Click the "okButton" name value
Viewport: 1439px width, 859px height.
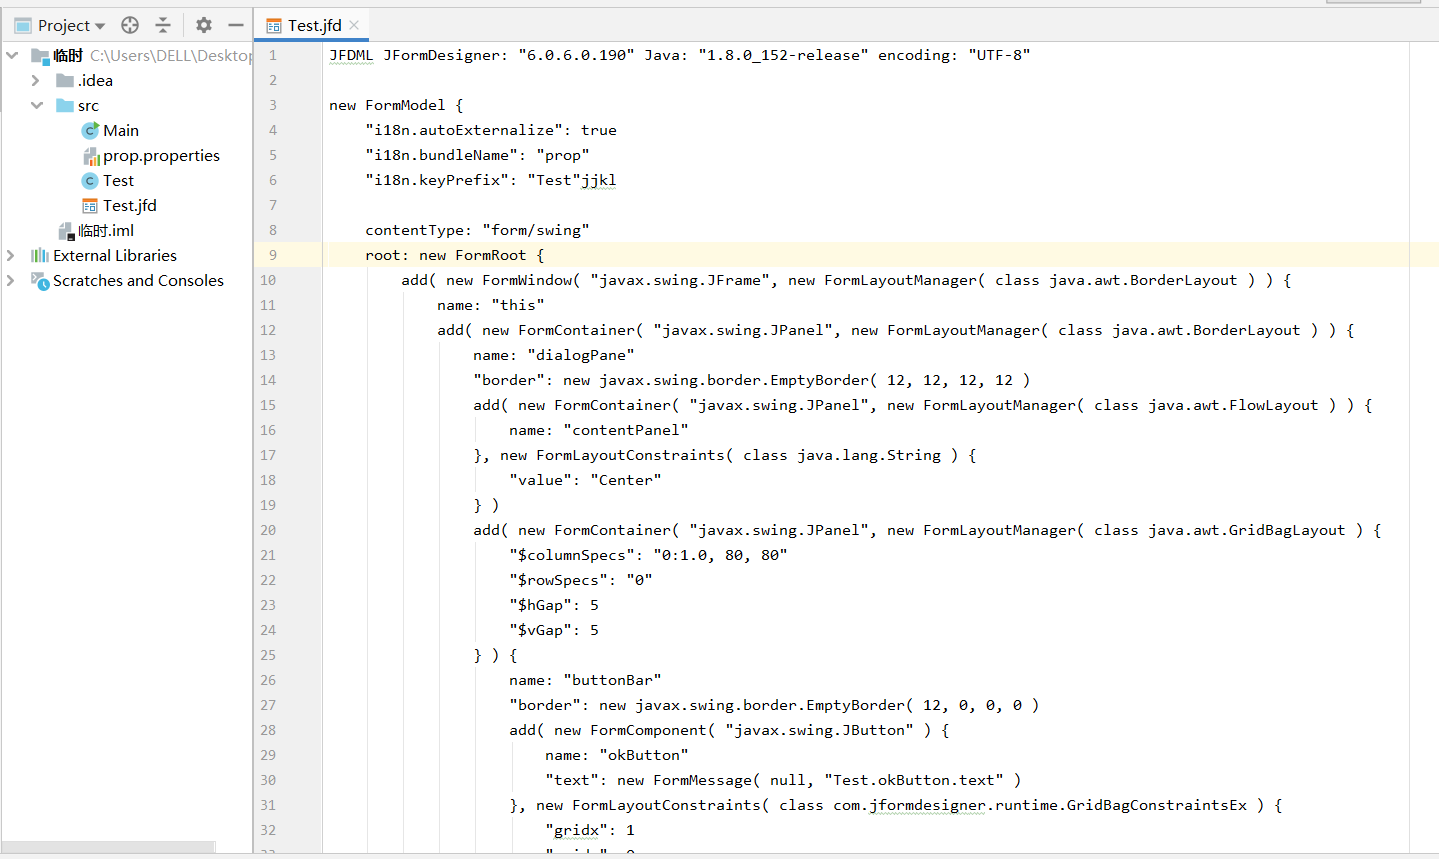pos(644,755)
